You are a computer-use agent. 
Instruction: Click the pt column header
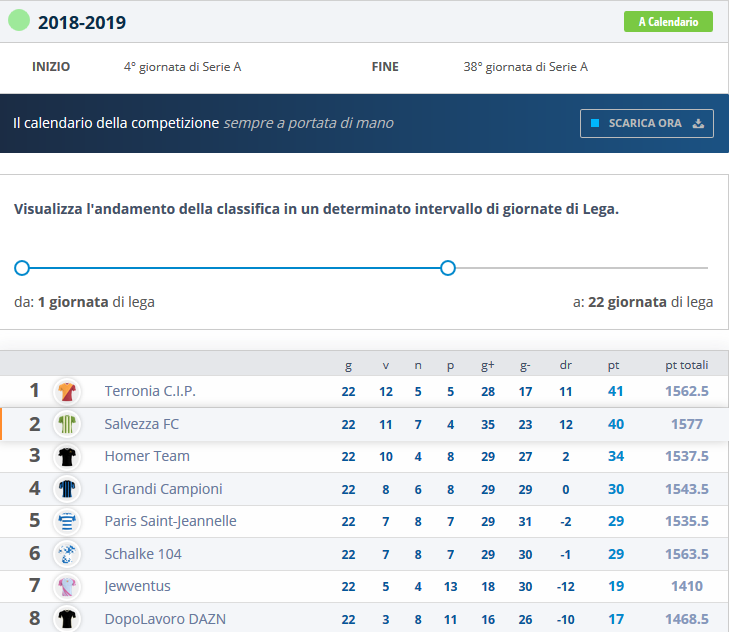tap(614, 366)
